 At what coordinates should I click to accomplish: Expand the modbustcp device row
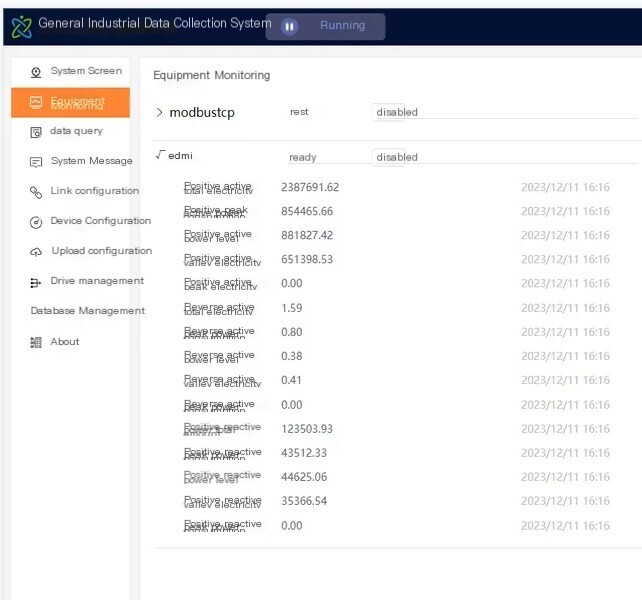tap(160, 112)
